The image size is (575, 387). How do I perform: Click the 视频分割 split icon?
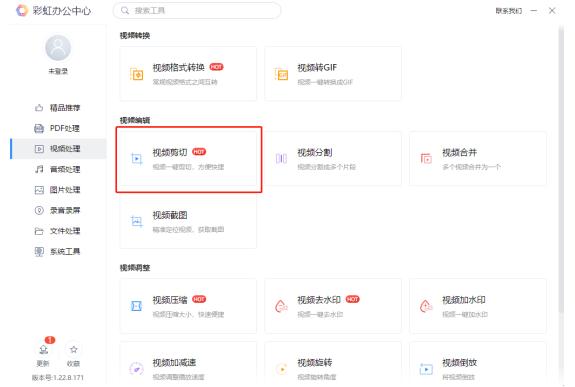point(281,158)
